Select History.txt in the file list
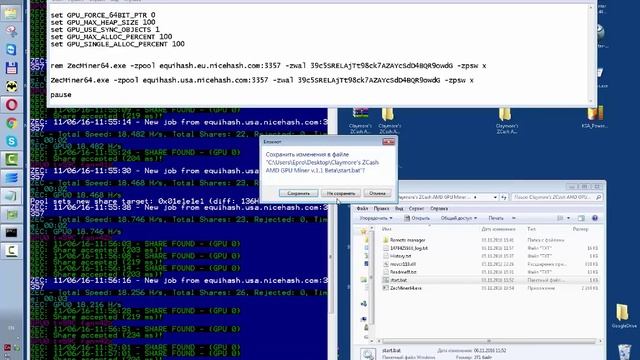This screenshot has width=640, height=360. (400, 256)
